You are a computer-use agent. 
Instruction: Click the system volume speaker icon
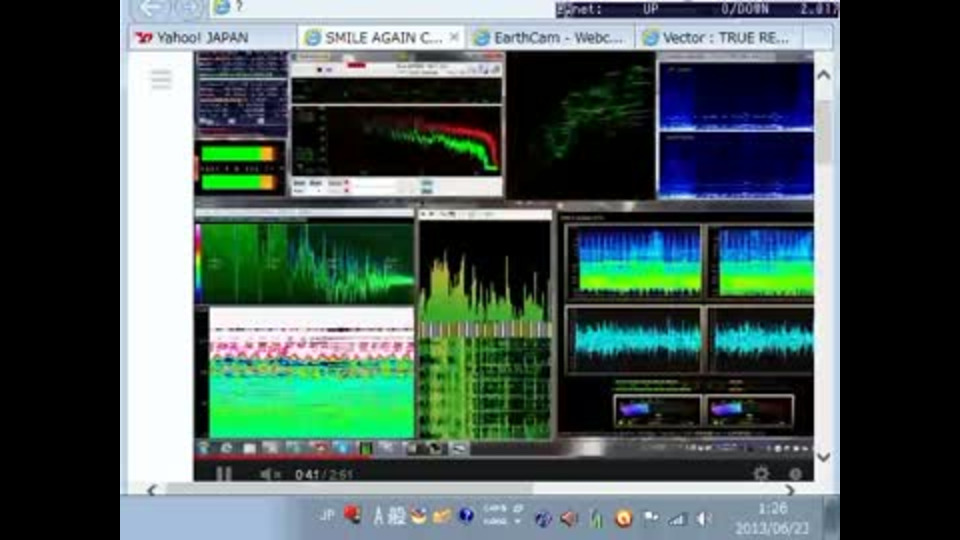(704, 518)
